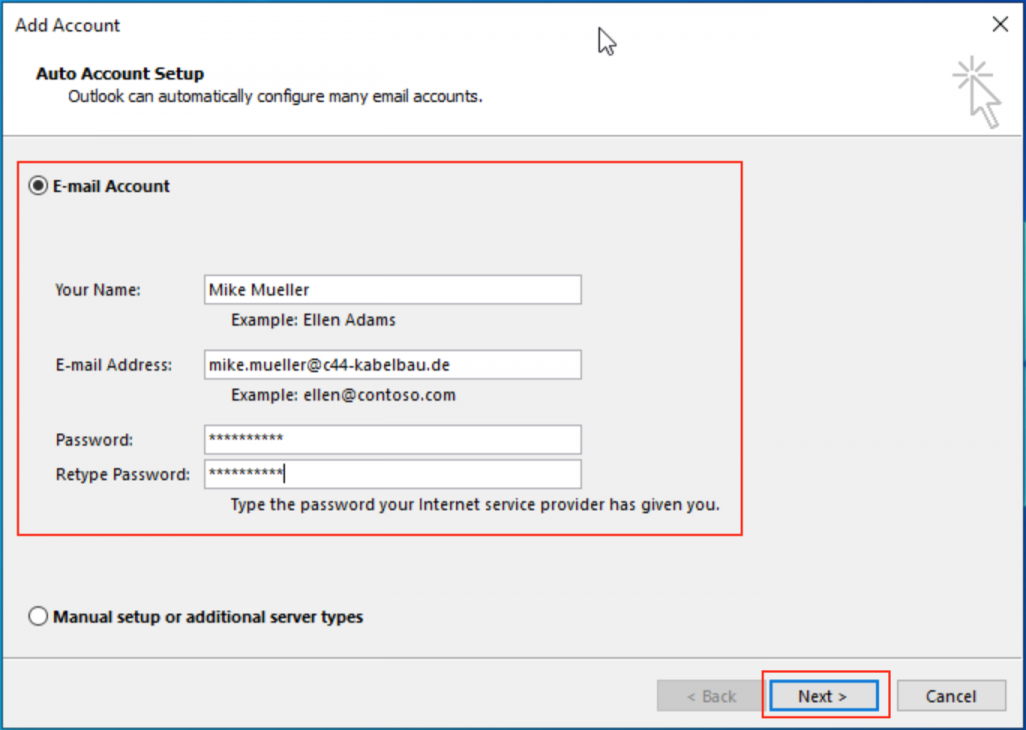
Task: Click the Cancel button
Action: (x=950, y=696)
